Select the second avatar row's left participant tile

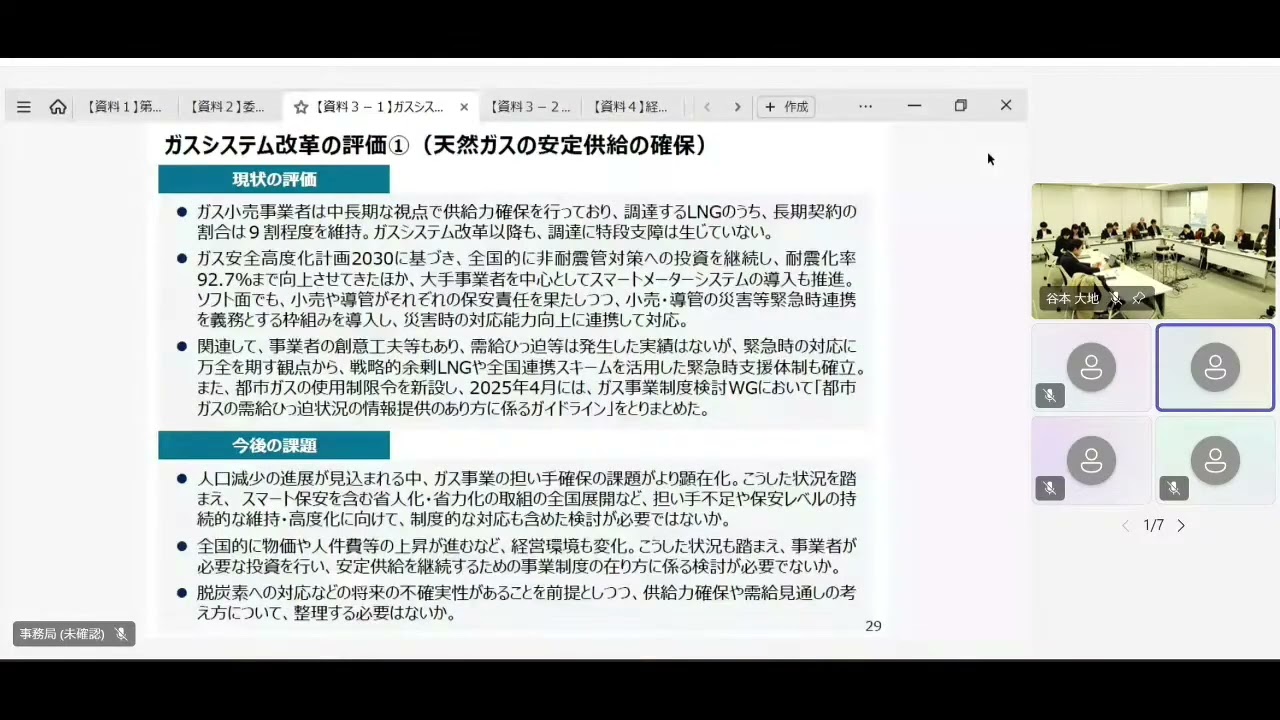(1092, 460)
